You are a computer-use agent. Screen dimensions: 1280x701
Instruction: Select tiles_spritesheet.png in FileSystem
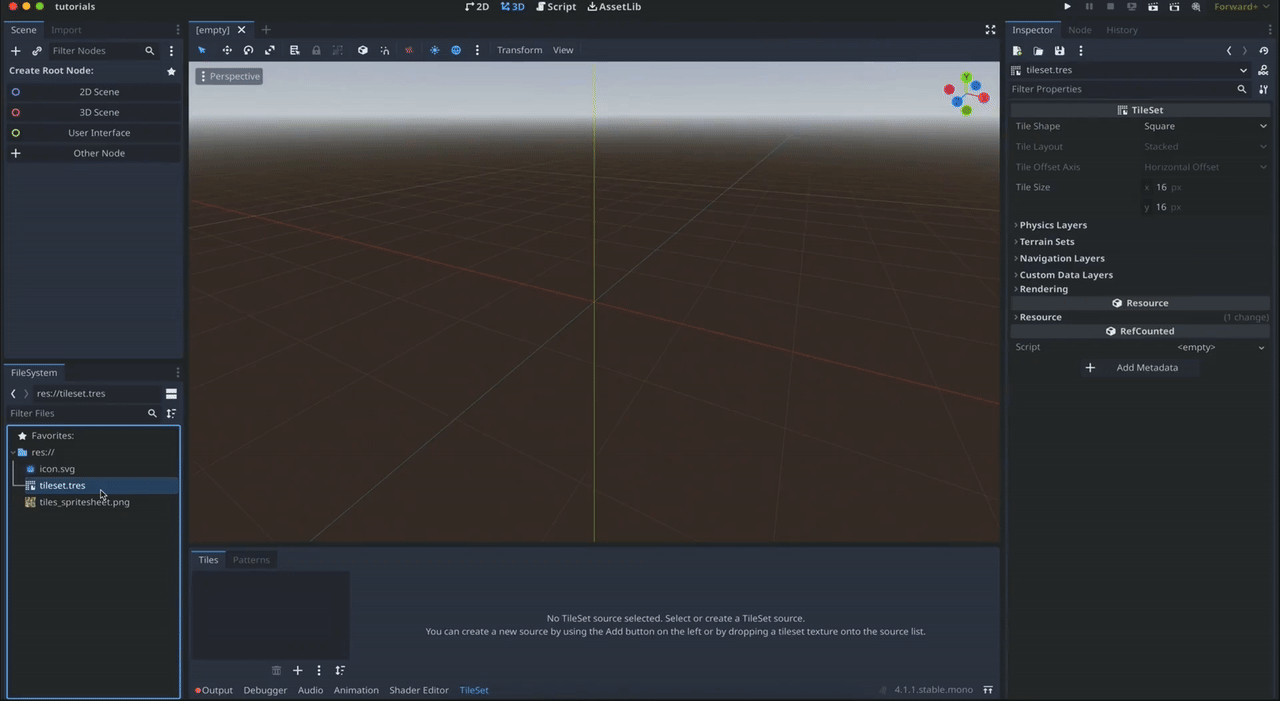pyautogui.click(x=84, y=502)
